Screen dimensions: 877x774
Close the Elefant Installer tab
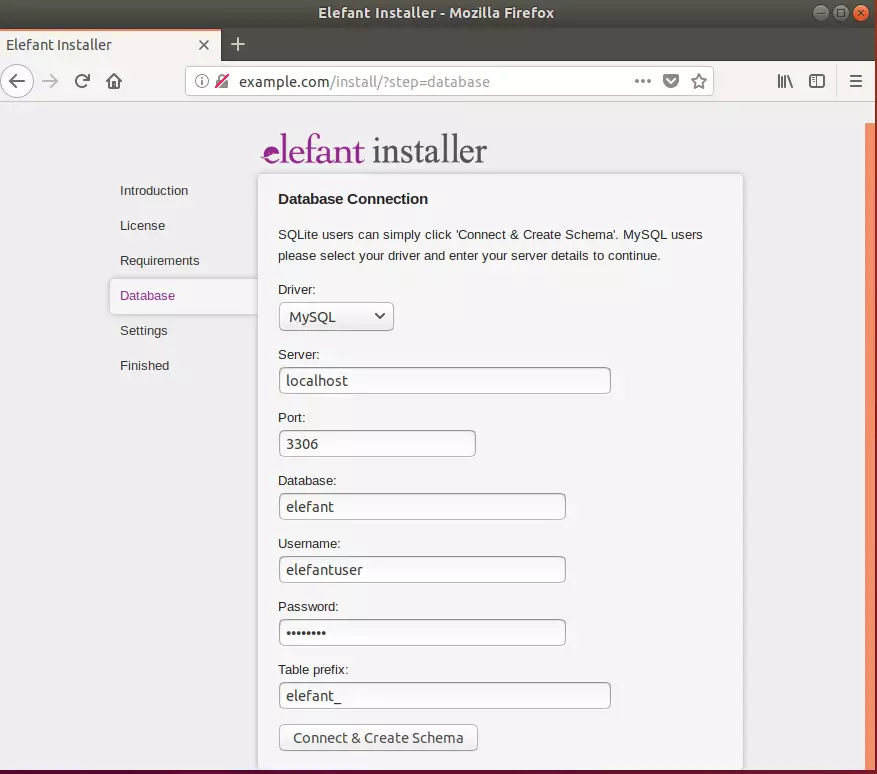pos(204,45)
